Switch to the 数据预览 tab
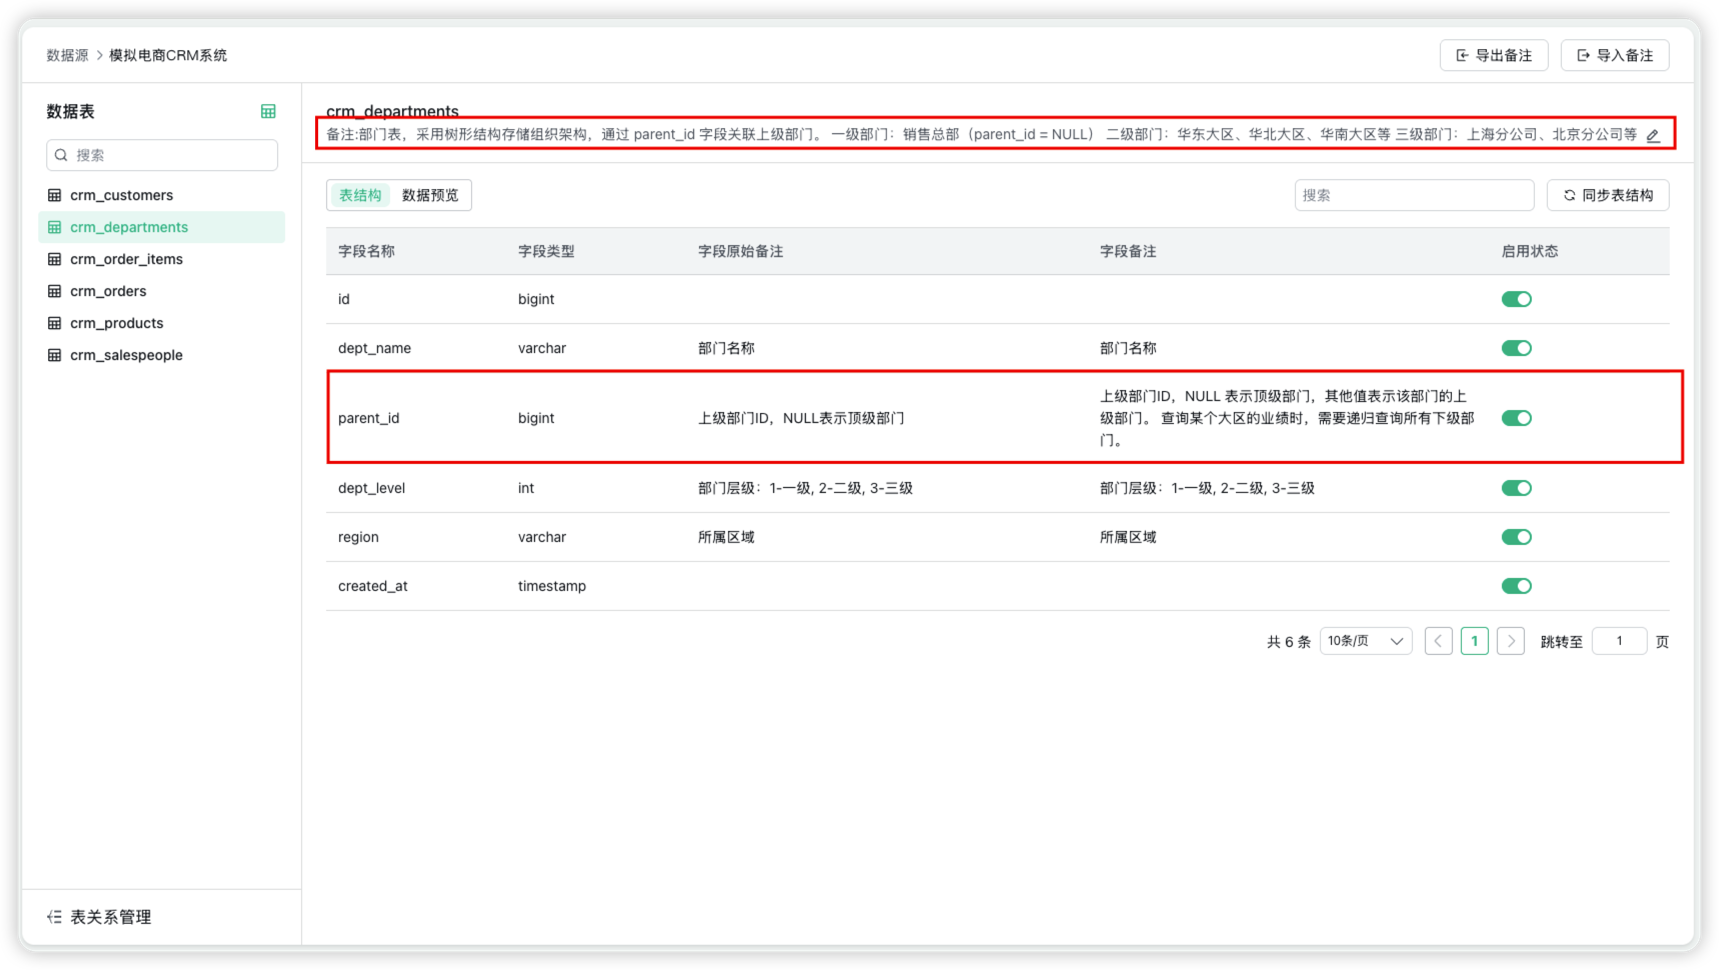 (x=431, y=194)
